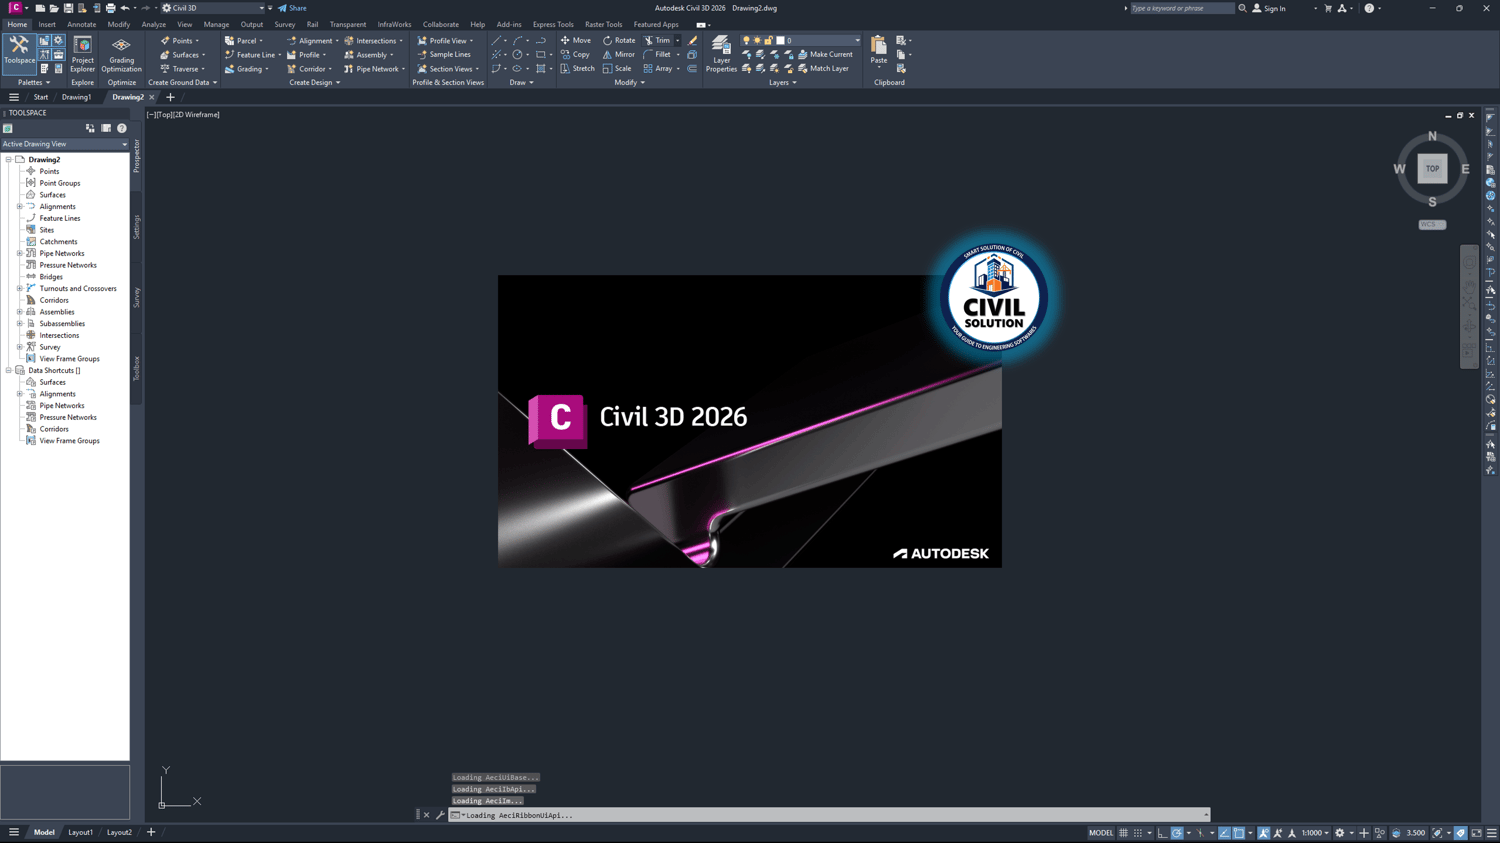The height and width of the screenshot is (843, 1500).
Task: Click the Share button
Action: 293,8
